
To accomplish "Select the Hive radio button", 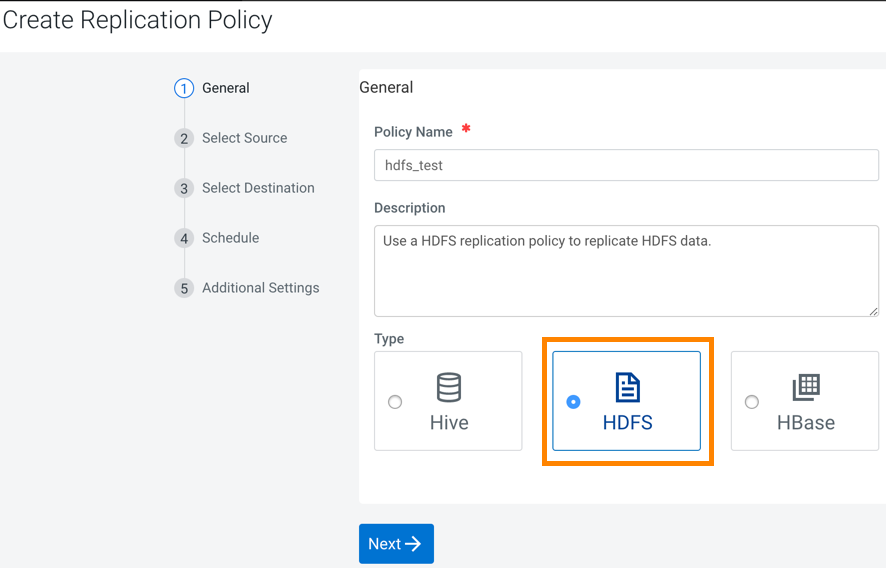I will [395, 402].
